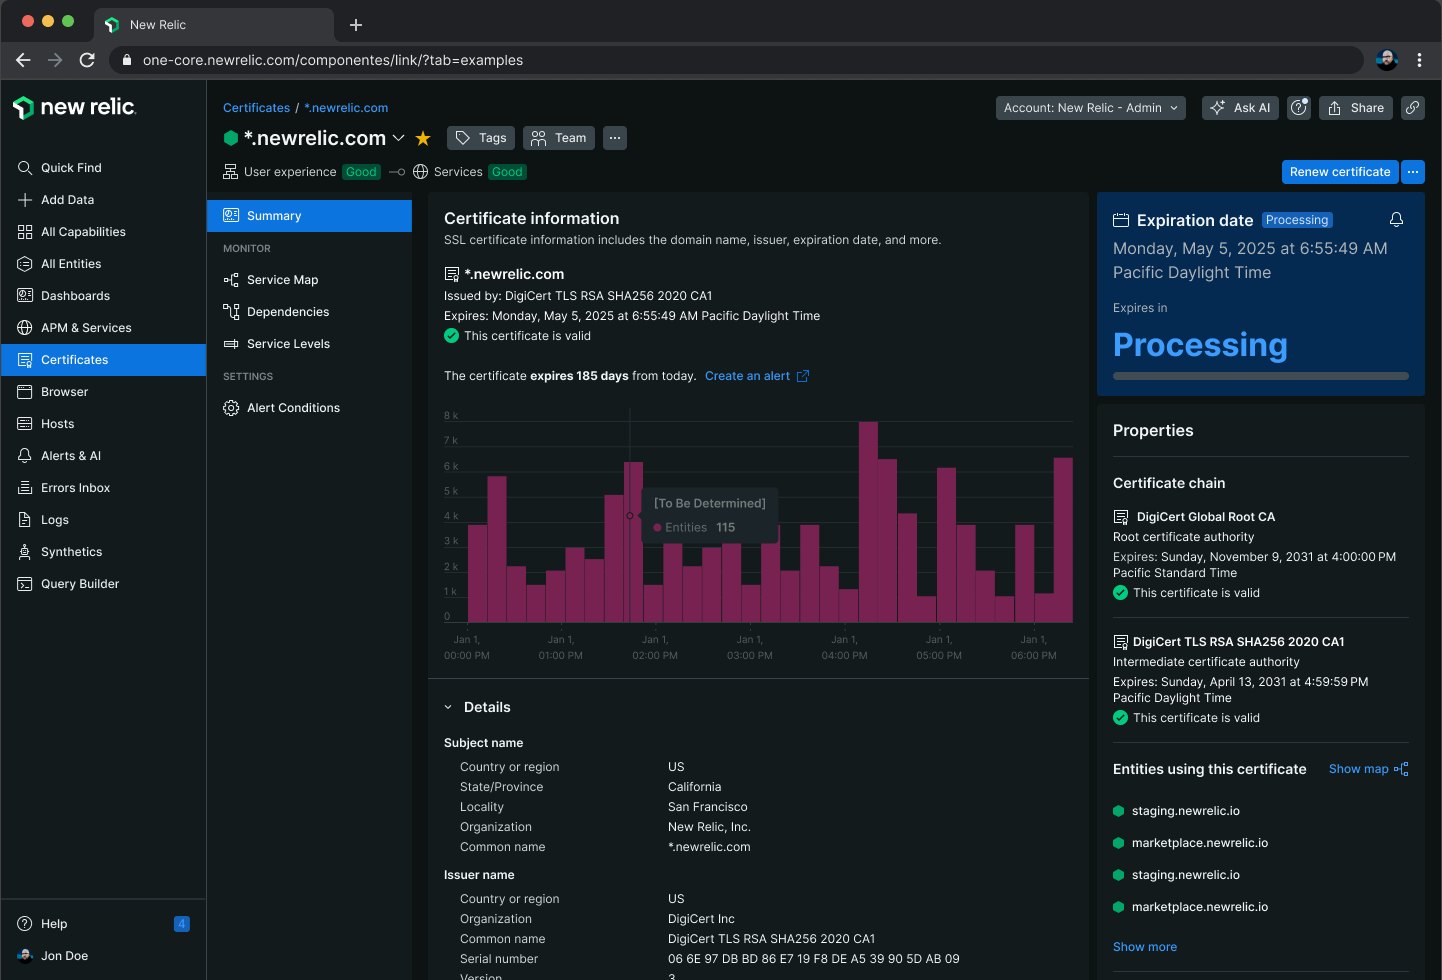Click DigiCert TLS RSA SHA256 2020 CA1 chain entry
Image resolution: width=1442 pixels, height=980 pixels.
(1238, 642)
